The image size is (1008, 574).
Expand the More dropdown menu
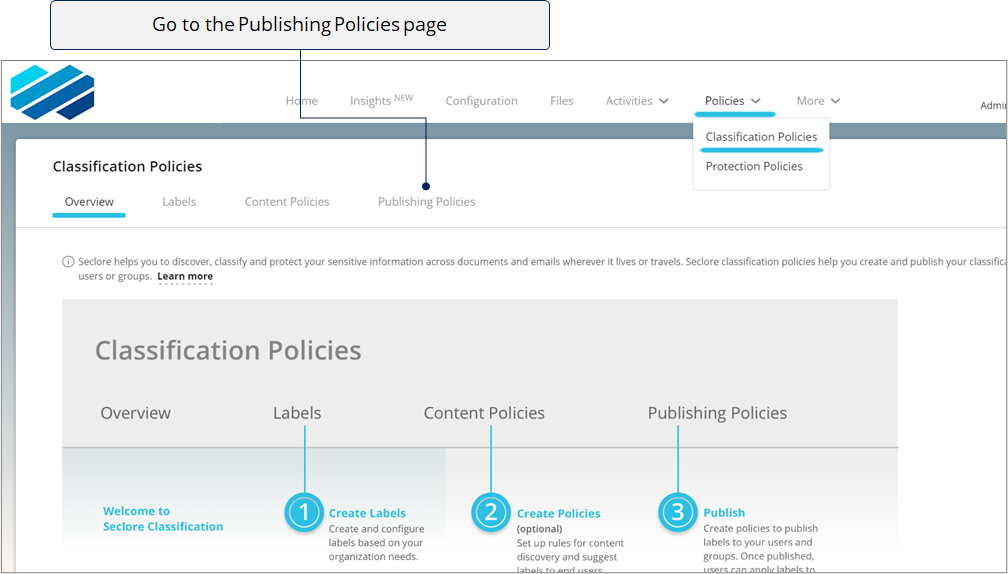tap(817, 101)
